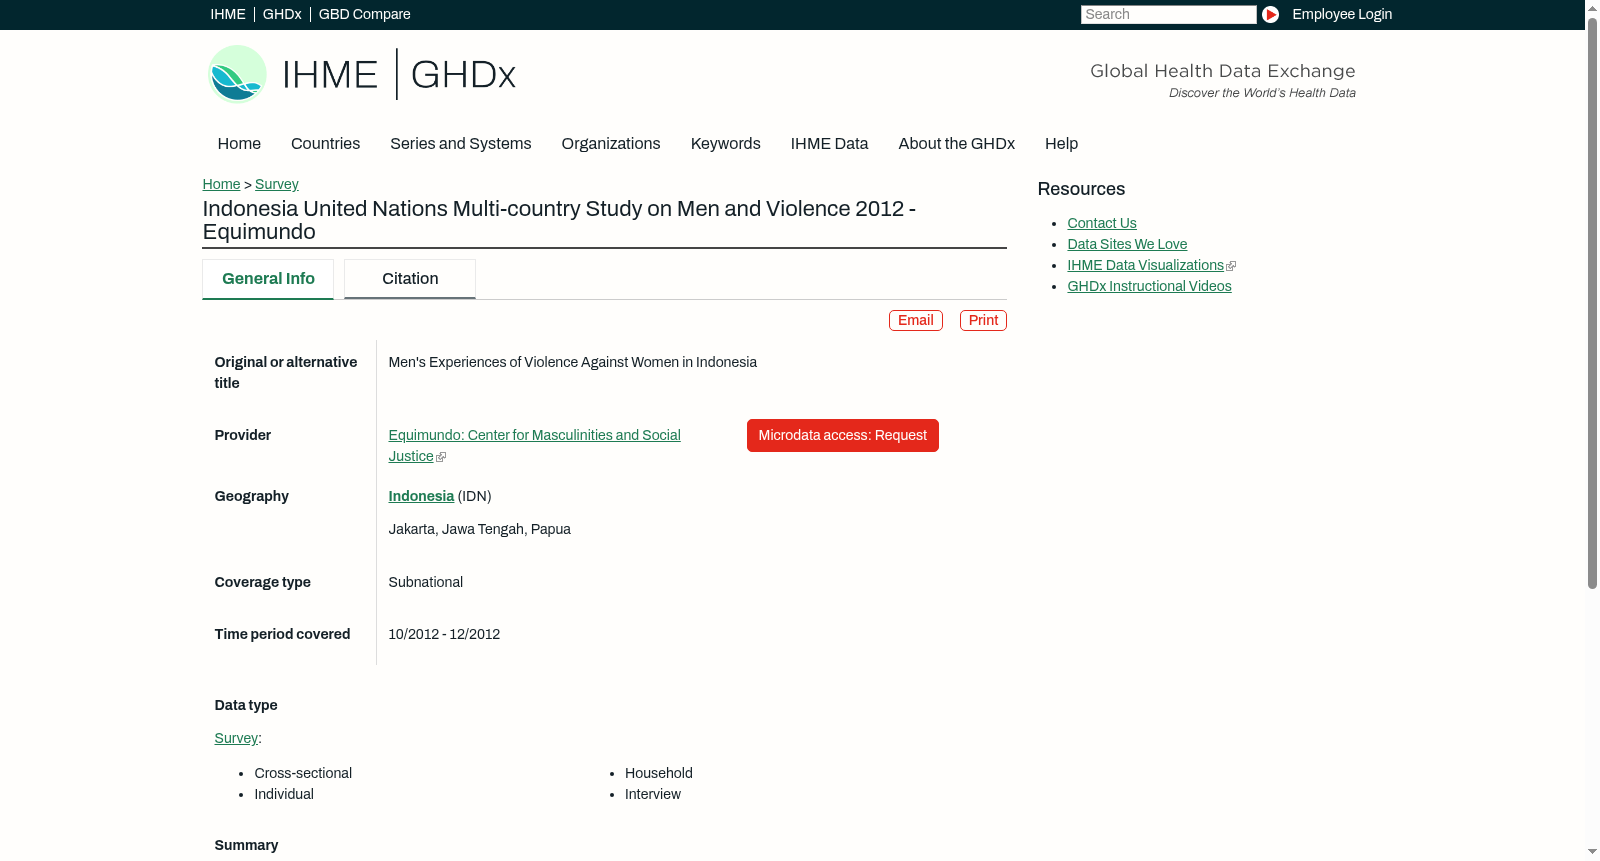Open the Series and Systems menu
Image resolution: width=1600 pixels, height=861 pixels.
461,144
